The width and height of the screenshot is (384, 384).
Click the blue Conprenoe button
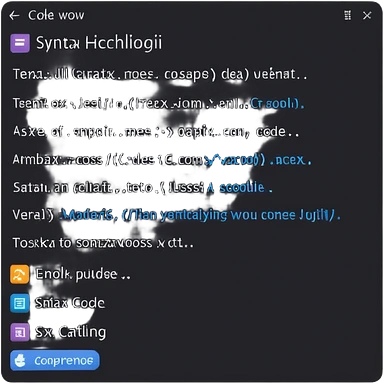click(x=55, y=360)
